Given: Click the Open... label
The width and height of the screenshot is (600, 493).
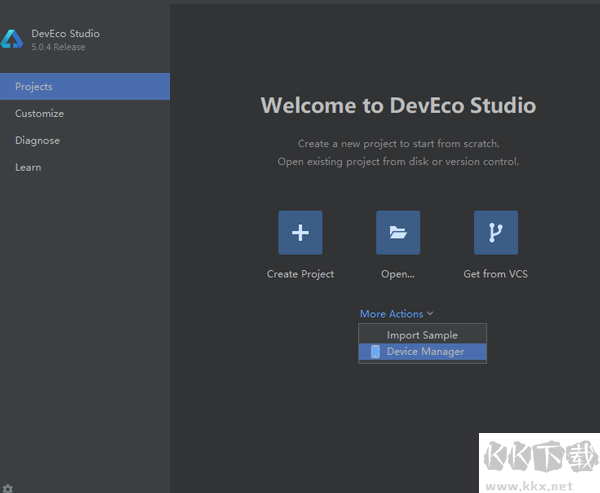Looking at the screenshot, I should [x=398, y=274].
